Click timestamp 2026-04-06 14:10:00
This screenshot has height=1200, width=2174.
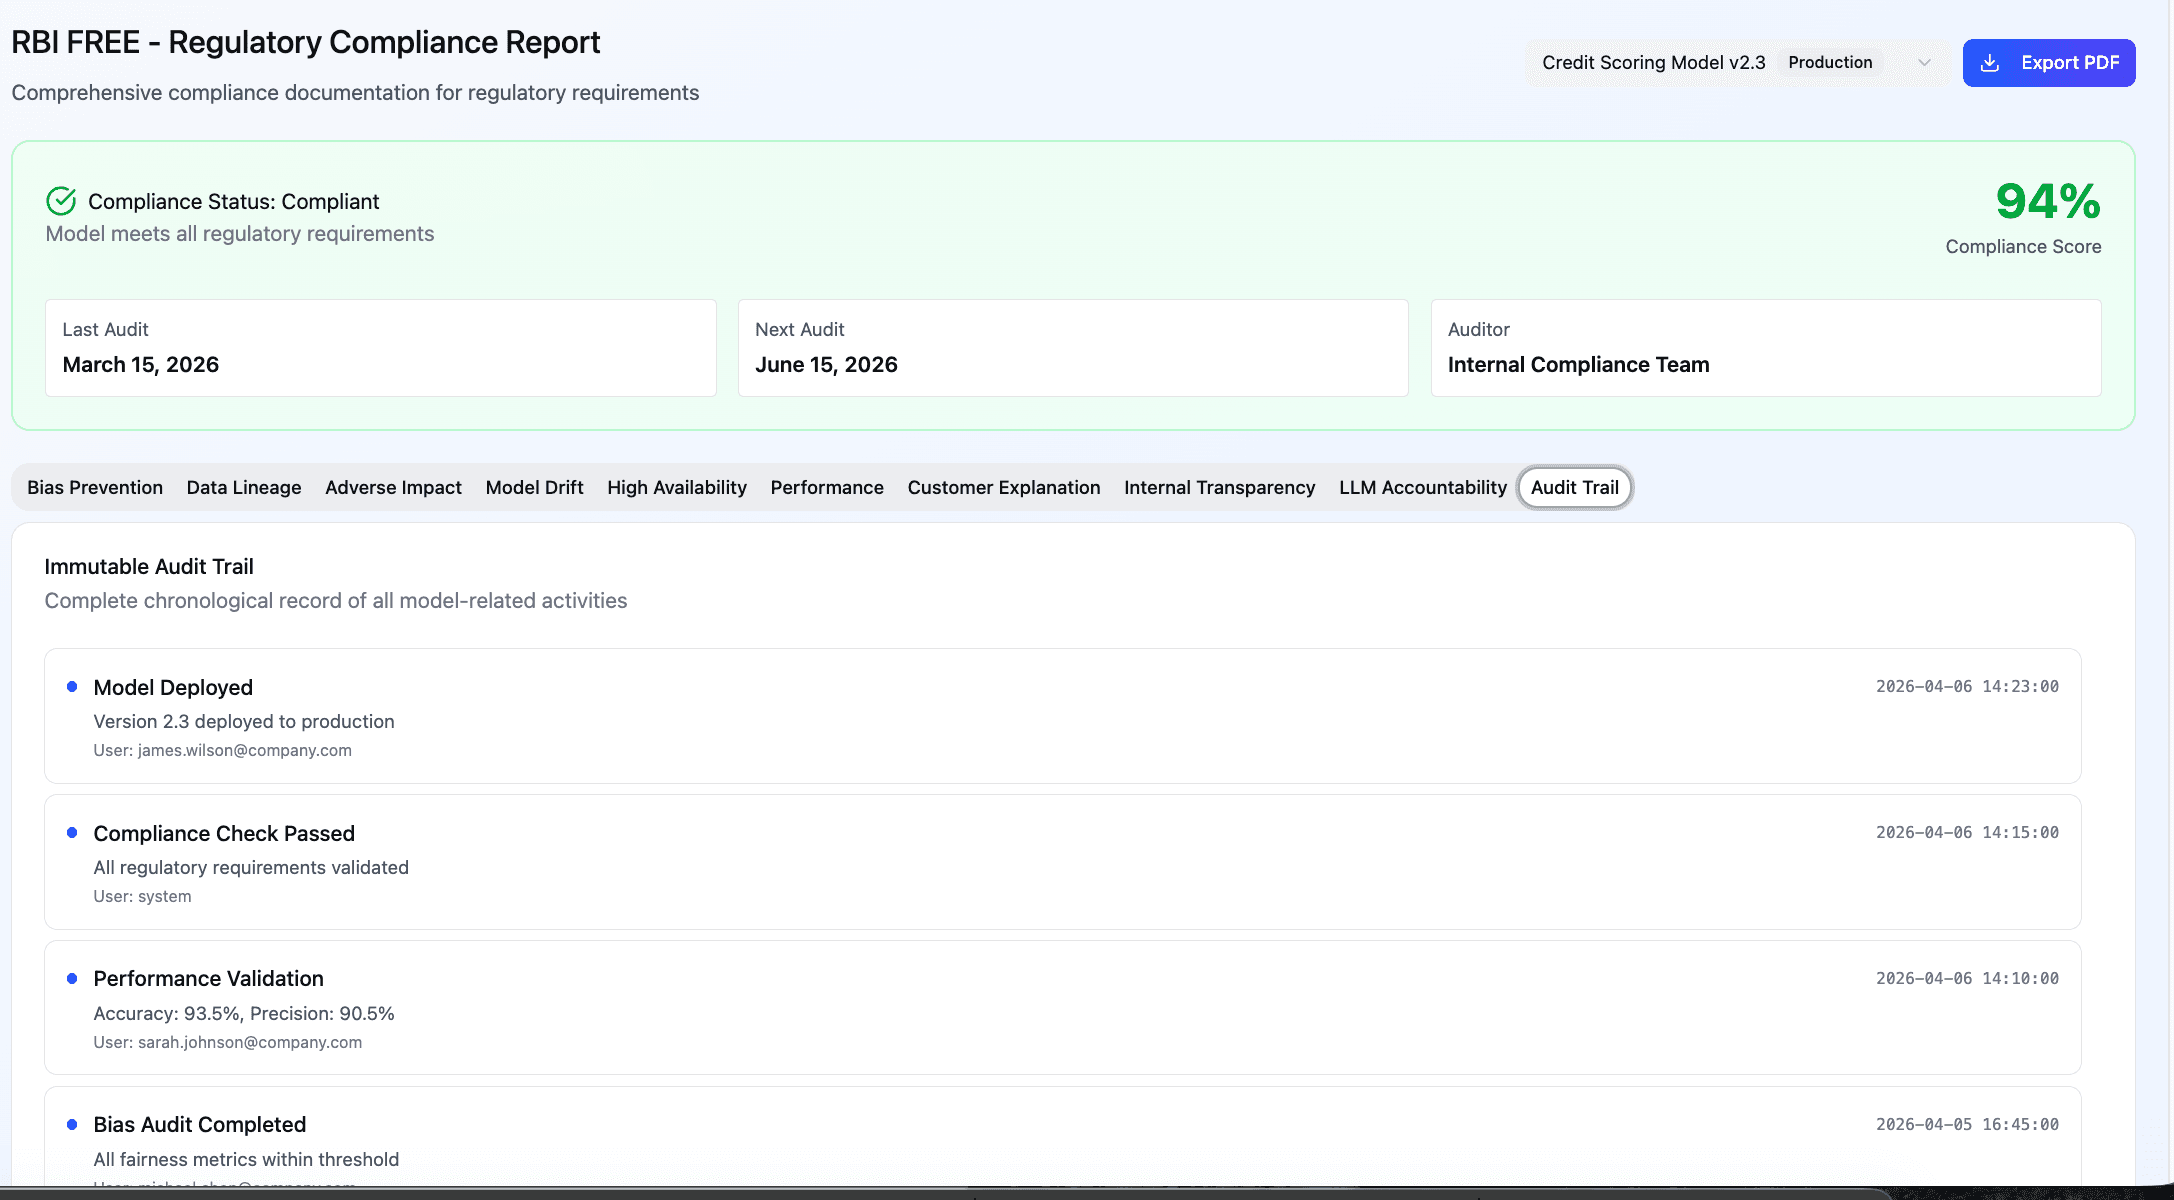click(x=1967, y=978)
